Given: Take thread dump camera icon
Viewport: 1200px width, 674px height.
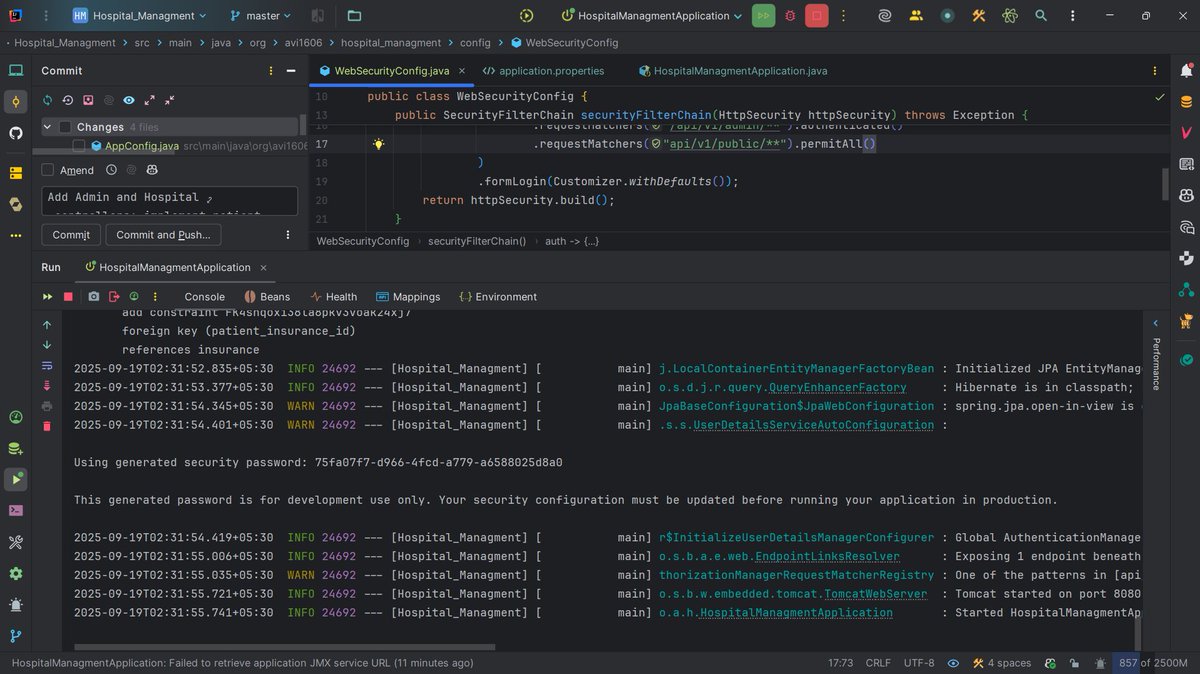Looking at the screenshot, I should tap(93, 297).
